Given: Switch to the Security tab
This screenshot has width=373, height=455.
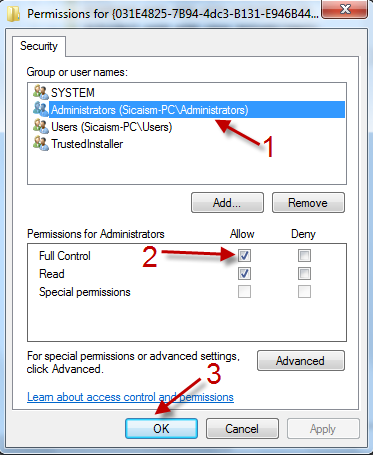Looking at the screenshot, I should (39, 46).
